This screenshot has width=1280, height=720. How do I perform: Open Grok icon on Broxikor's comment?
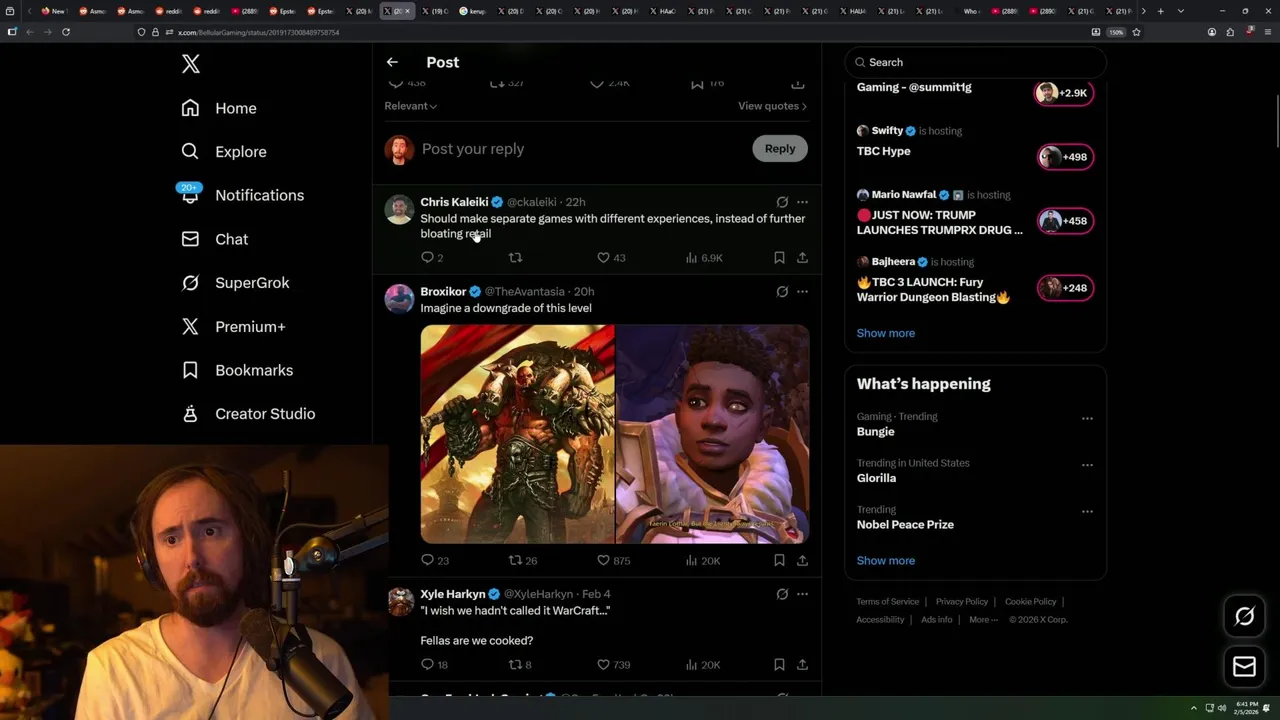(782, 292)
